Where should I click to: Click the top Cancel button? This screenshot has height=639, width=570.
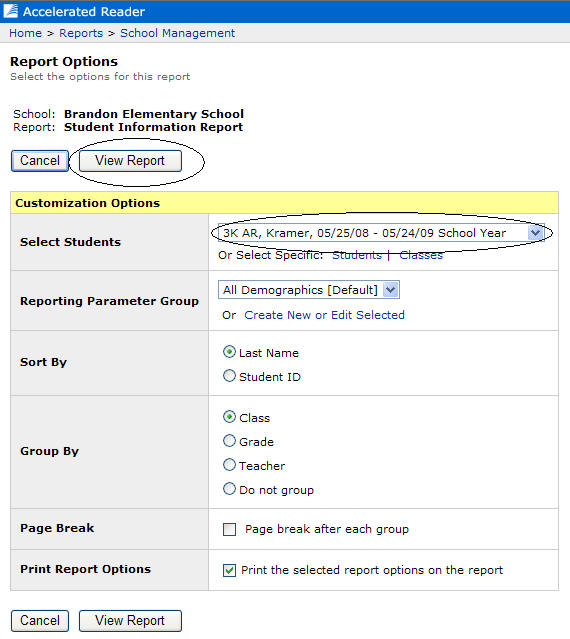[40, 161]
